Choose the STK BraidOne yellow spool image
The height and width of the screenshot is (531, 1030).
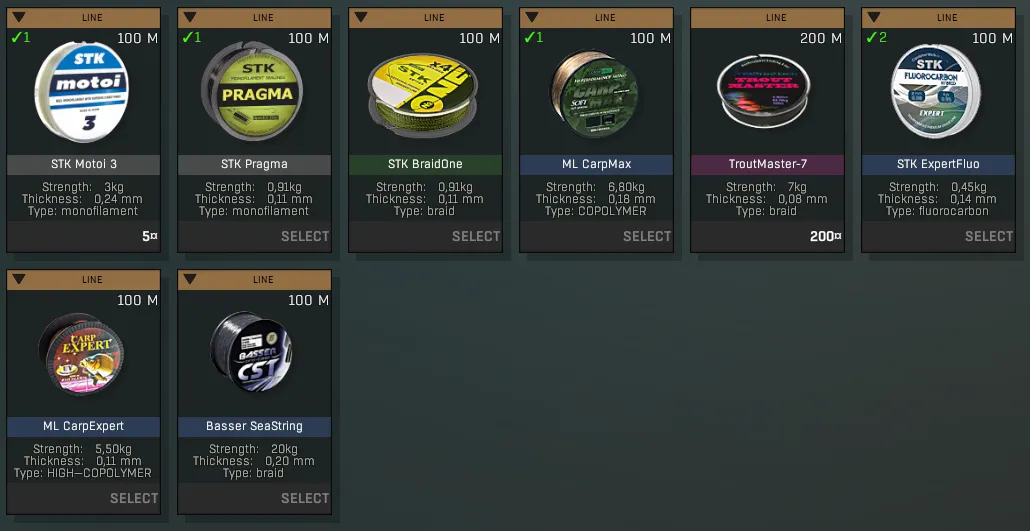422,91
